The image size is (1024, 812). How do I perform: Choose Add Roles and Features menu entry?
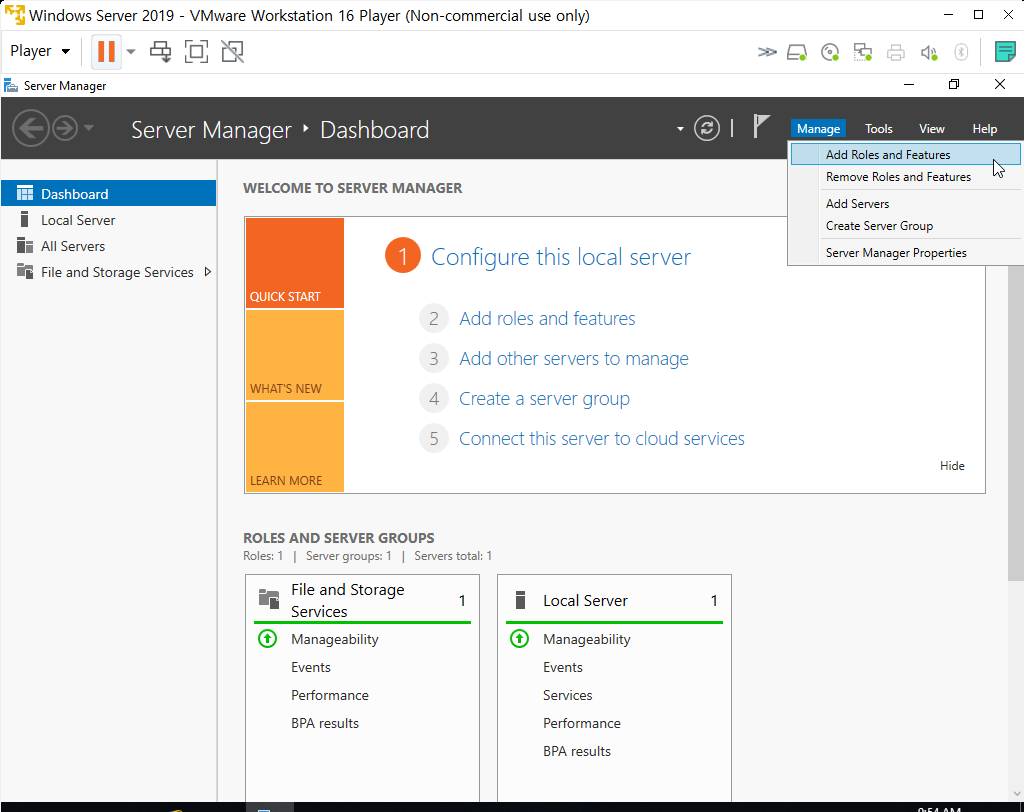(905, 155)
